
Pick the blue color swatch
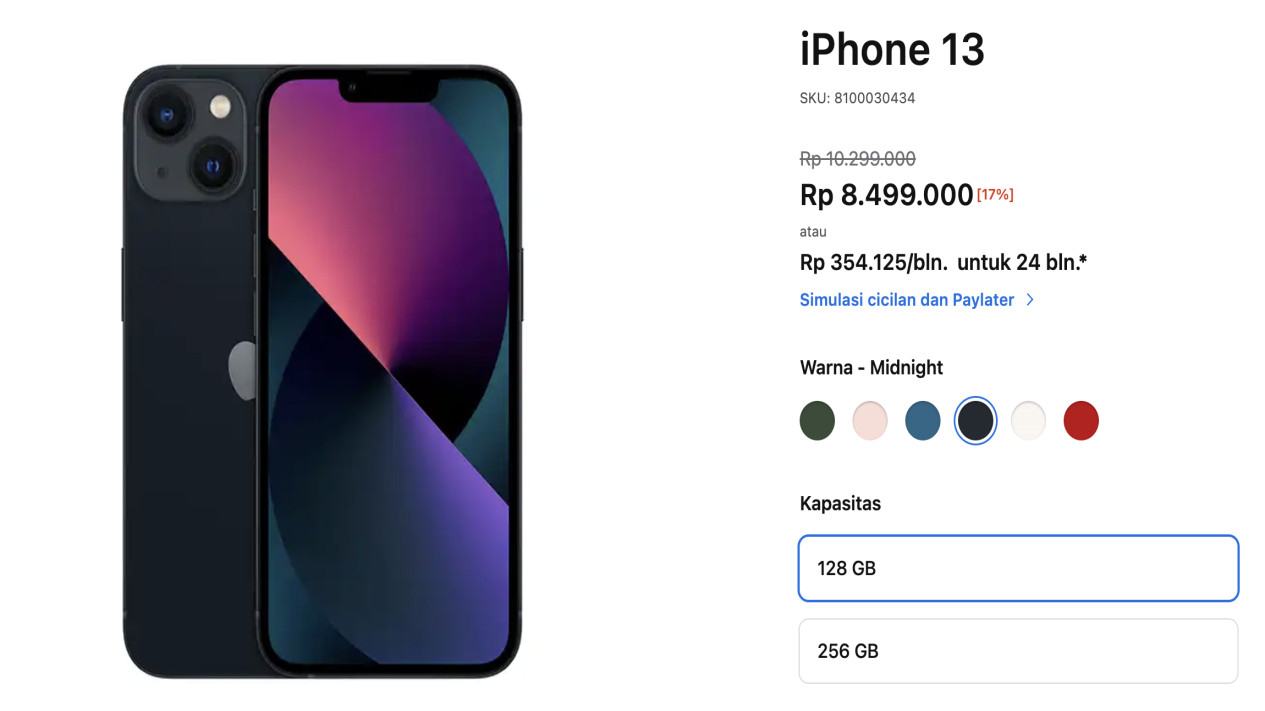pos(923,421)
